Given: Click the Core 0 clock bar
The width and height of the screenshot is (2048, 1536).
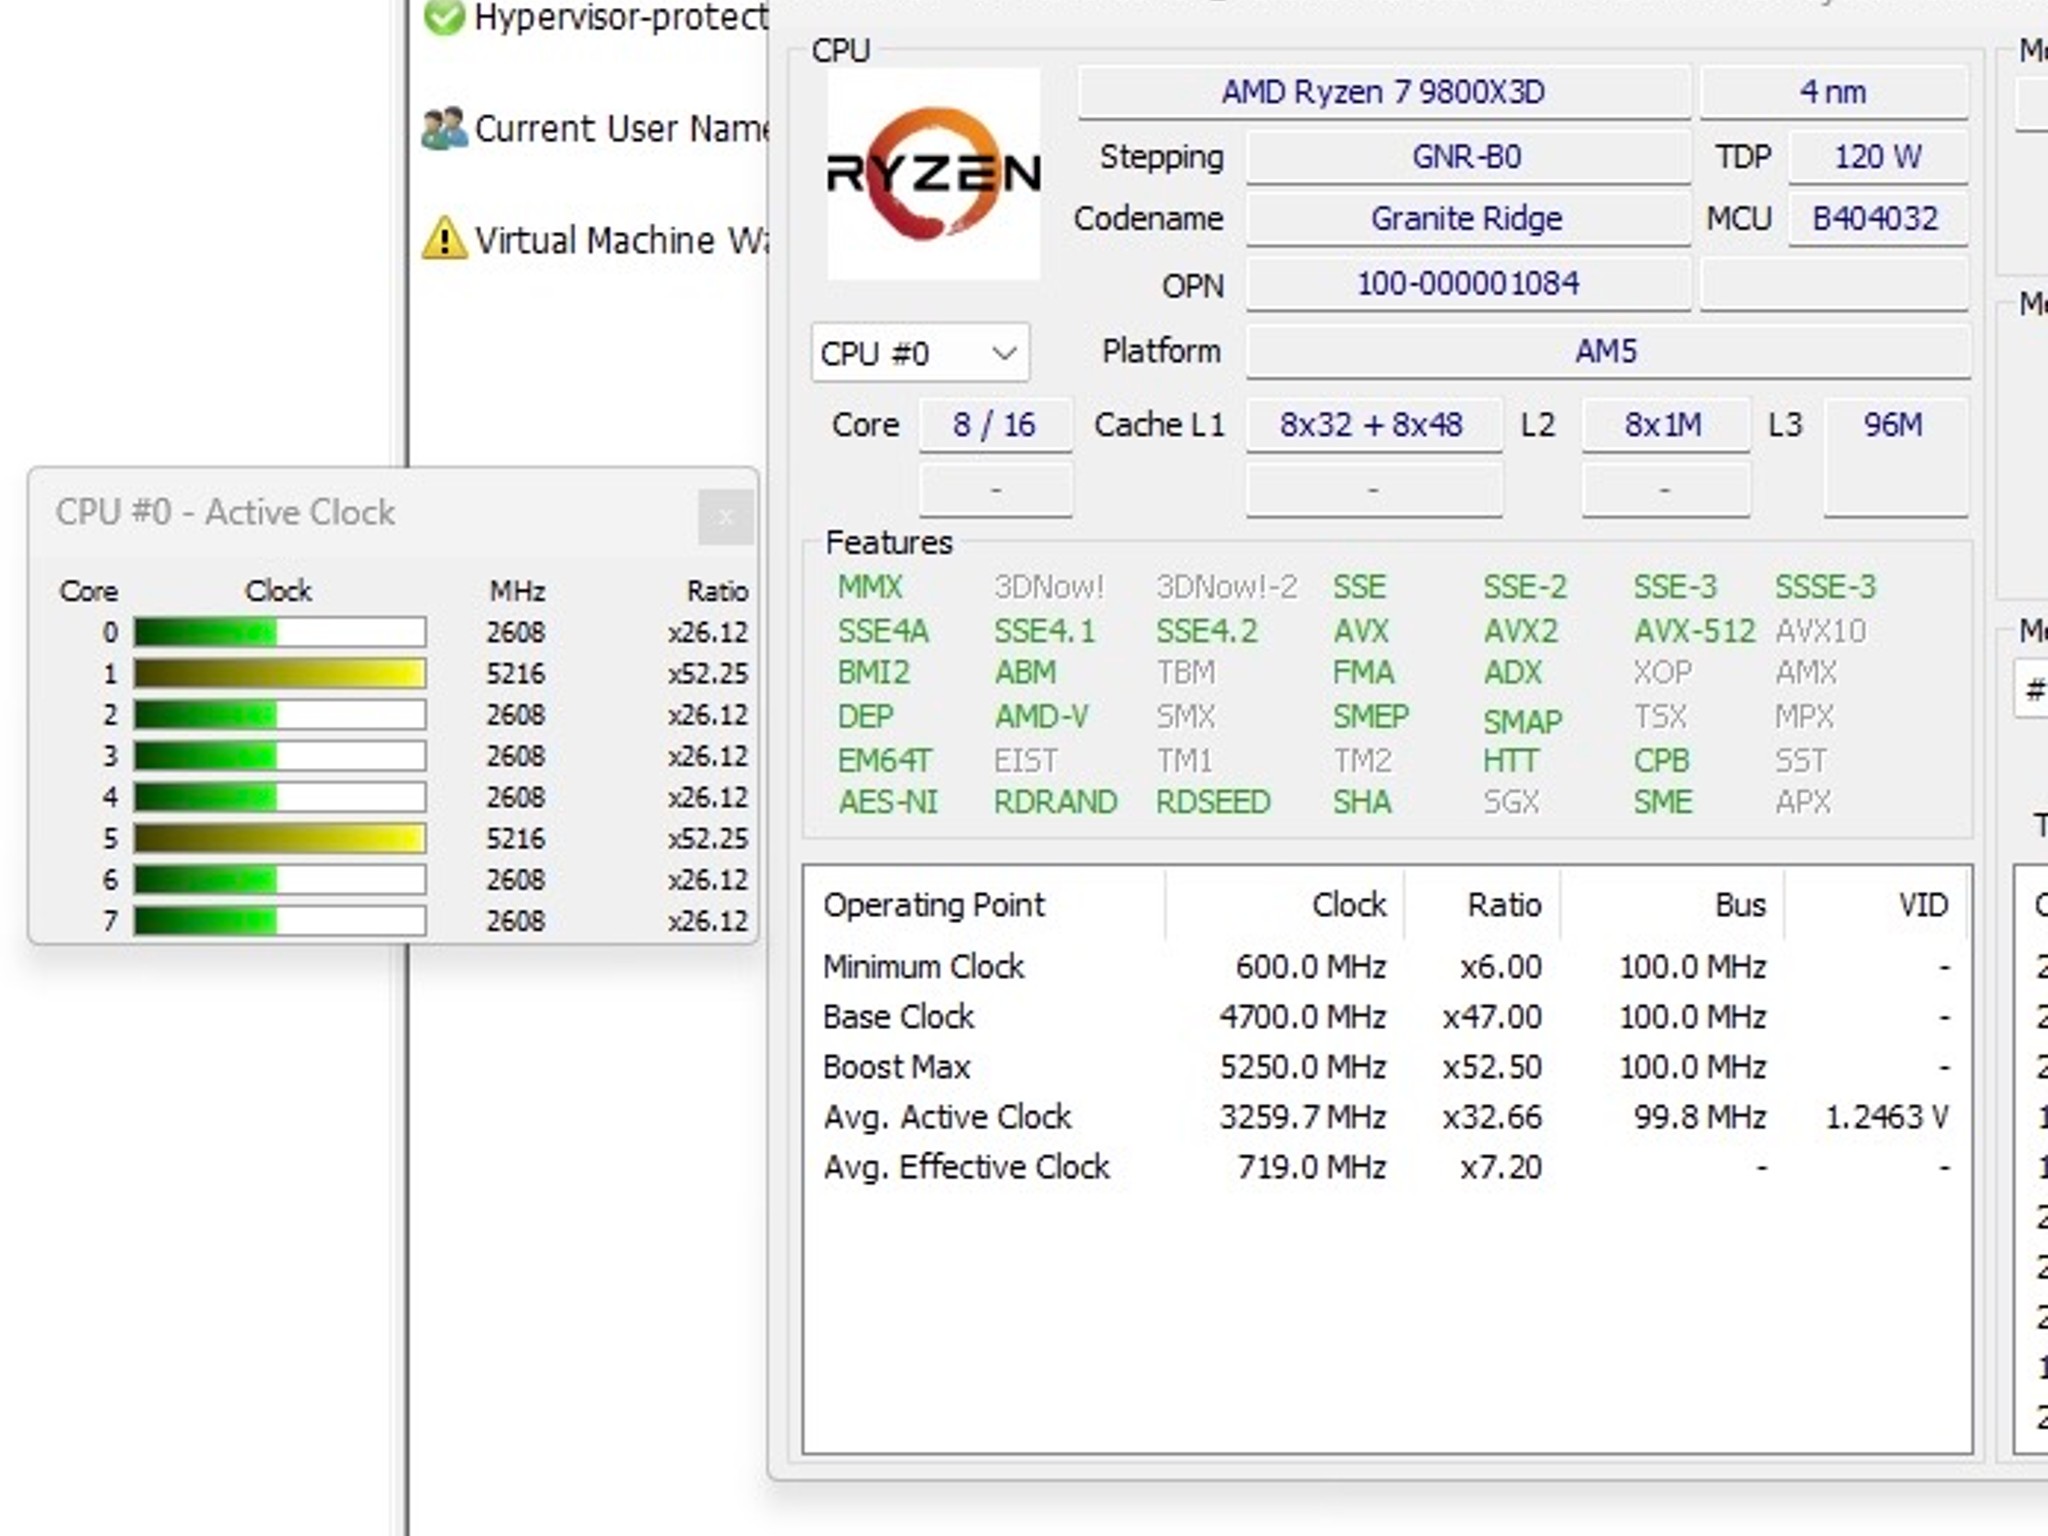Looking at the screenshot, I should (280, 632).
